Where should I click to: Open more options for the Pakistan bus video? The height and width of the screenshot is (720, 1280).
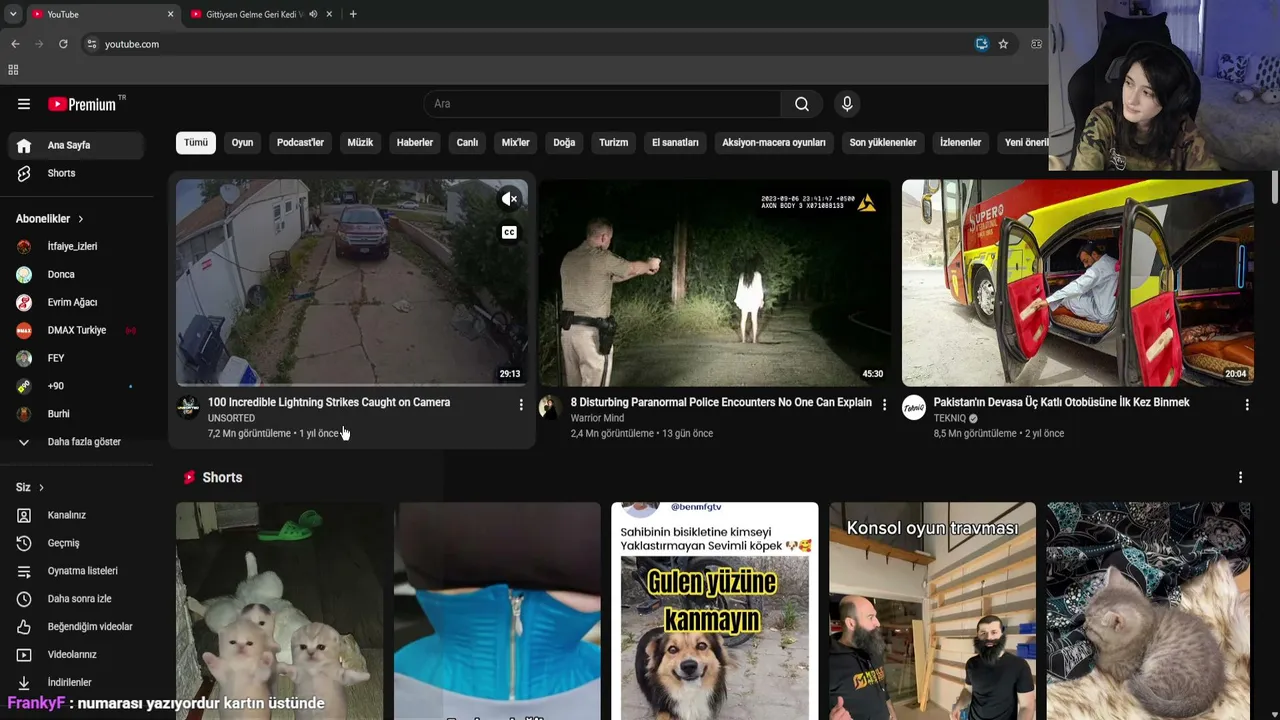1246,404
